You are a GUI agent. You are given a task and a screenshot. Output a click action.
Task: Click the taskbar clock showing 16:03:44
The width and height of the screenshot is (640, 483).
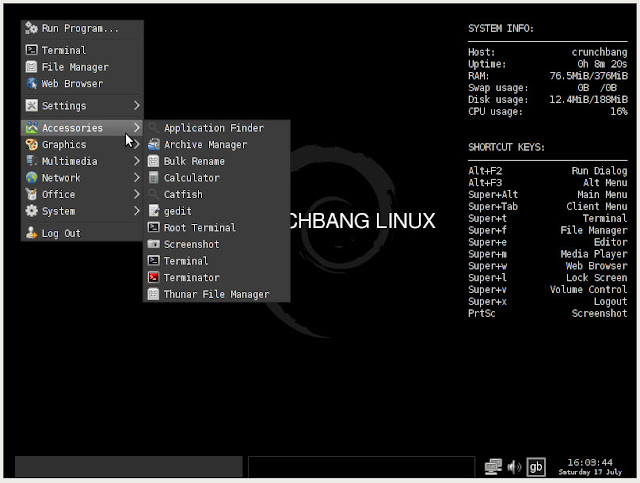(x=590, y=462)
